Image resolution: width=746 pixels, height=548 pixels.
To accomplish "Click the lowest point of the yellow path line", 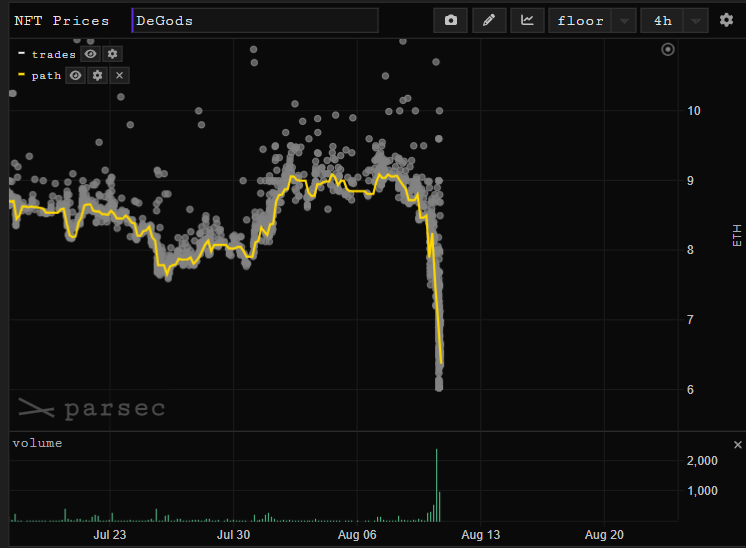I will (442, 363).
